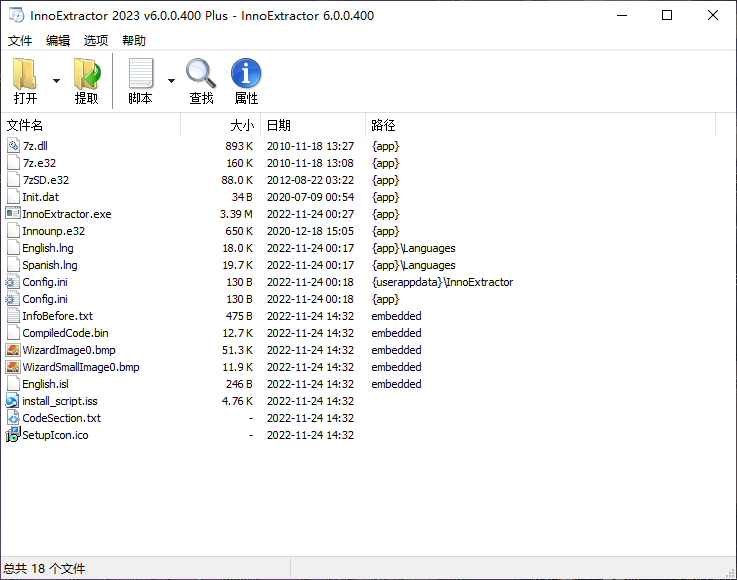Select the file name 7z.dll

pyautogui.click(x=35, y=146)
